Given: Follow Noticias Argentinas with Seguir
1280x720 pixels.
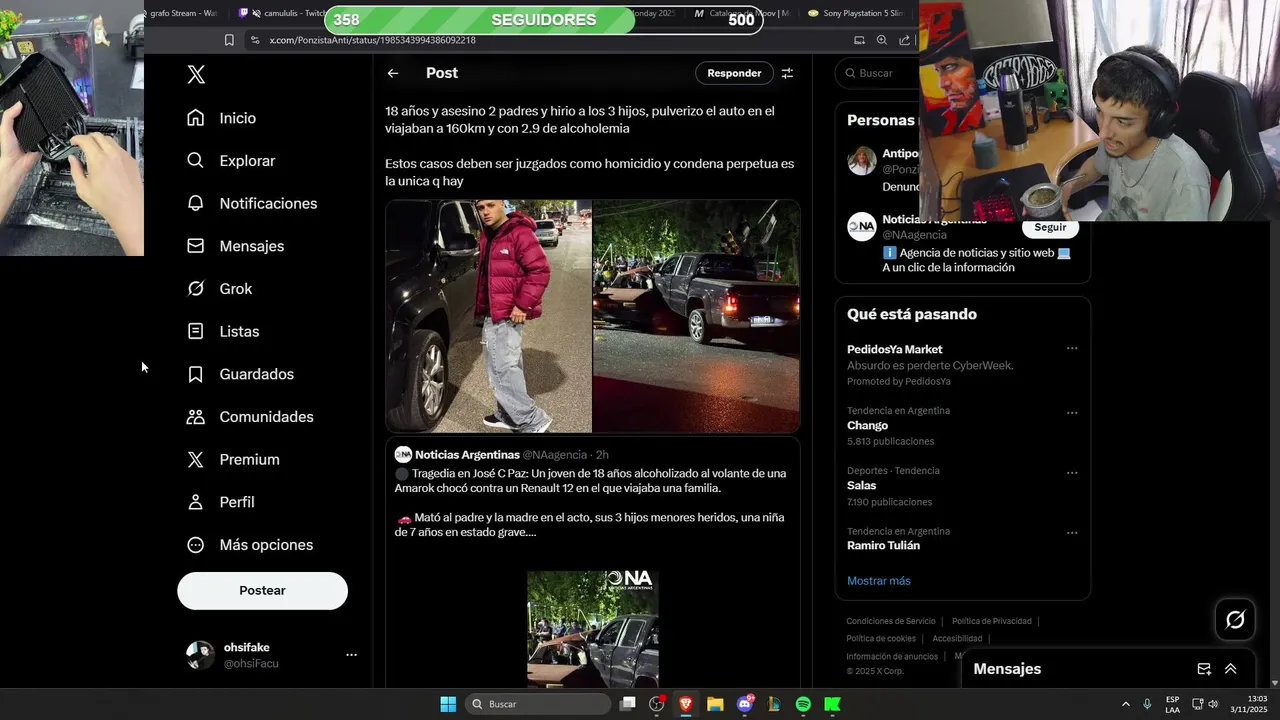Looking at the screenshot, I should coord(1050,227).
